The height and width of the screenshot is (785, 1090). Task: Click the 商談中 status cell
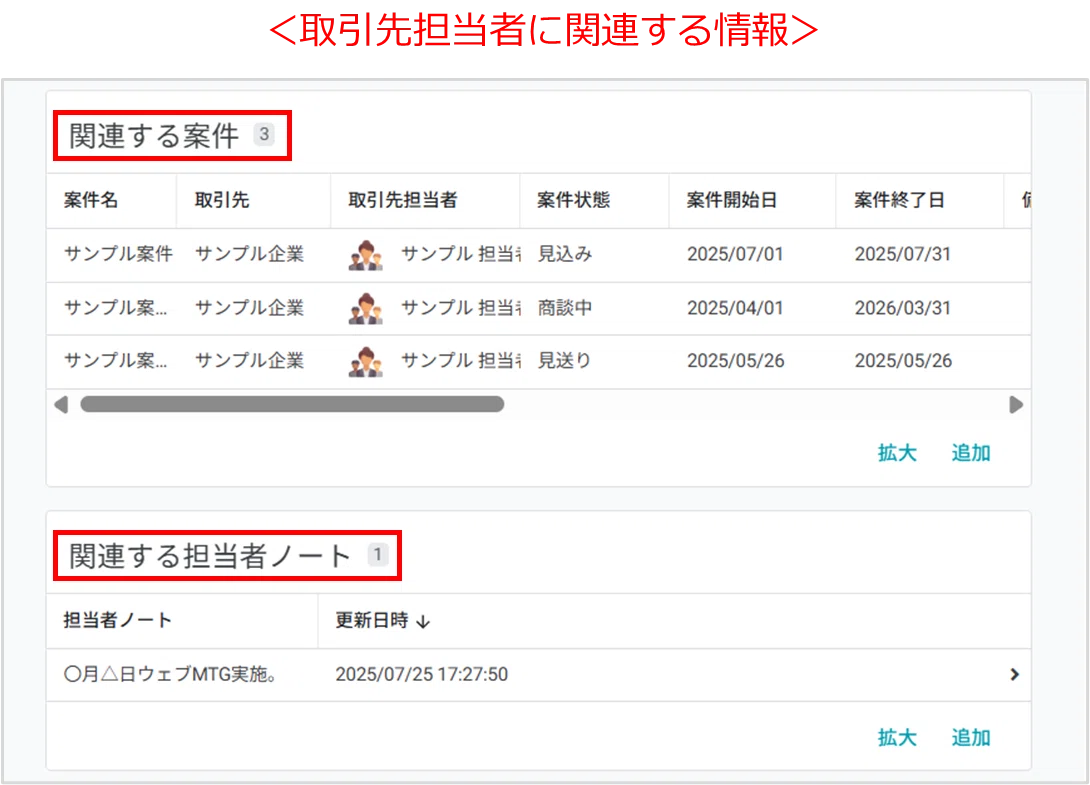click(564, 308)
